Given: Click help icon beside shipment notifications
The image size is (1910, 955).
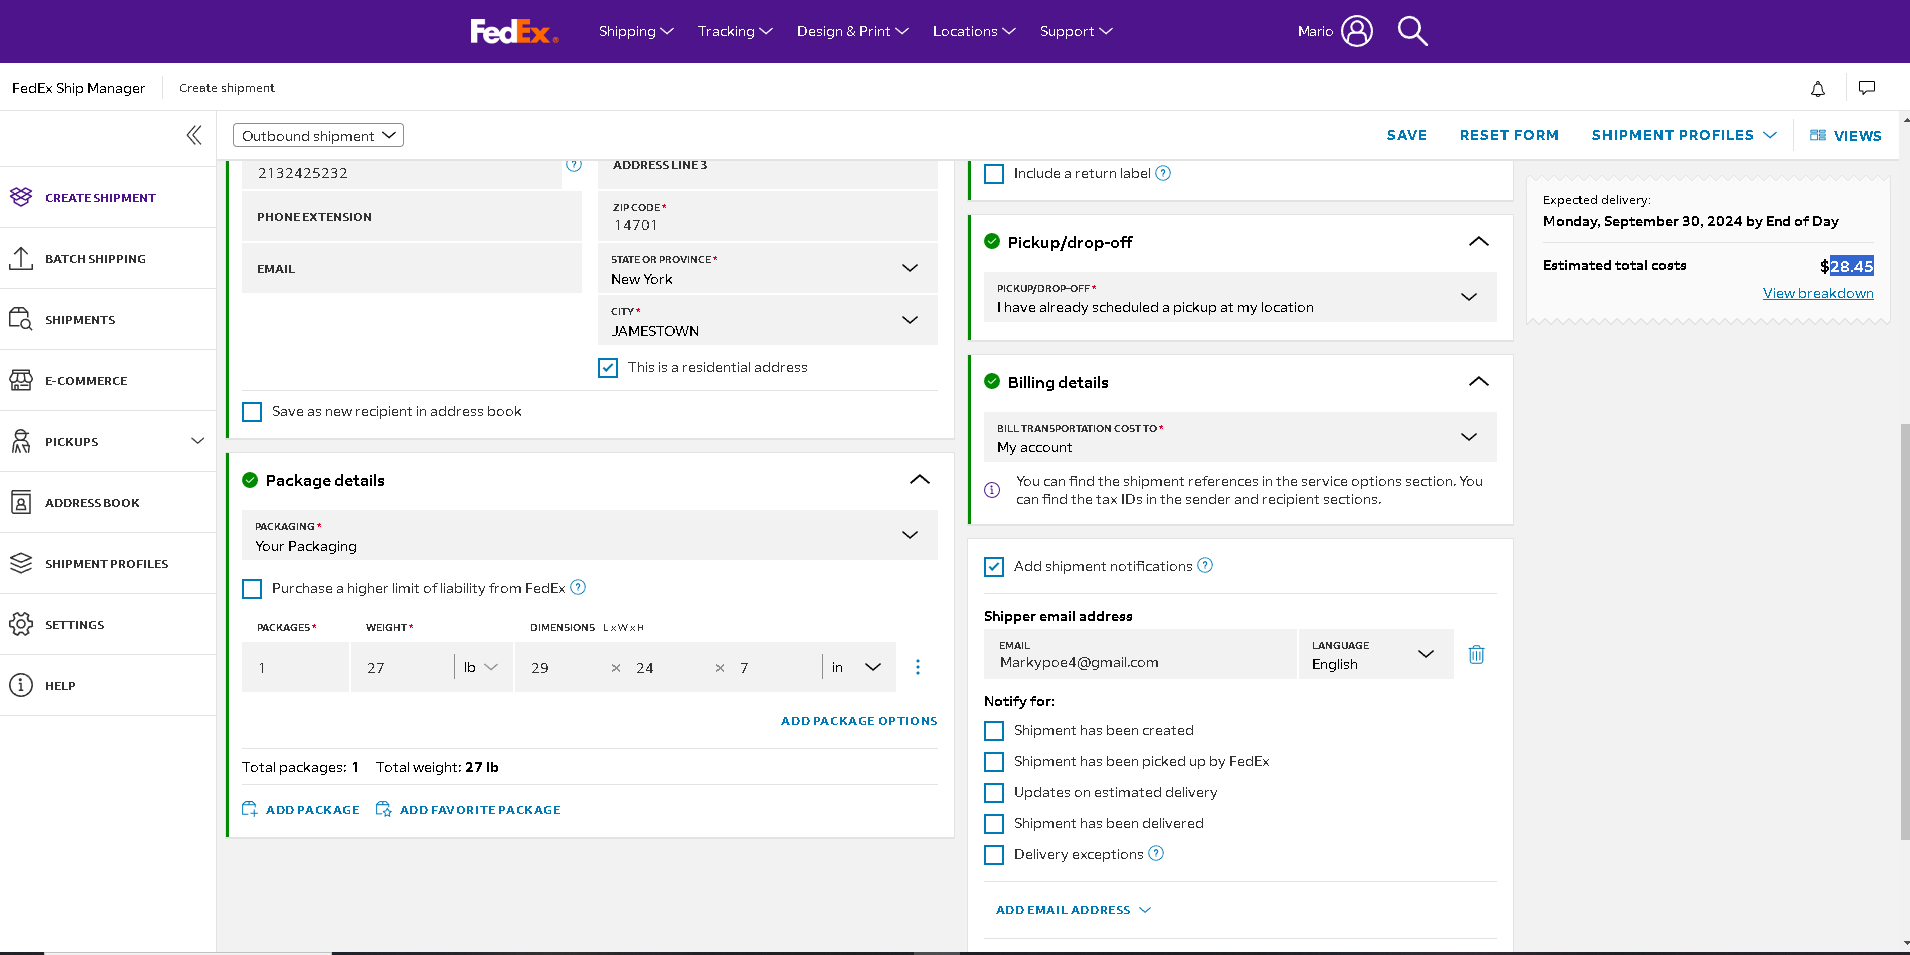Looking at the screenshot, I should tap(1205, 565).
